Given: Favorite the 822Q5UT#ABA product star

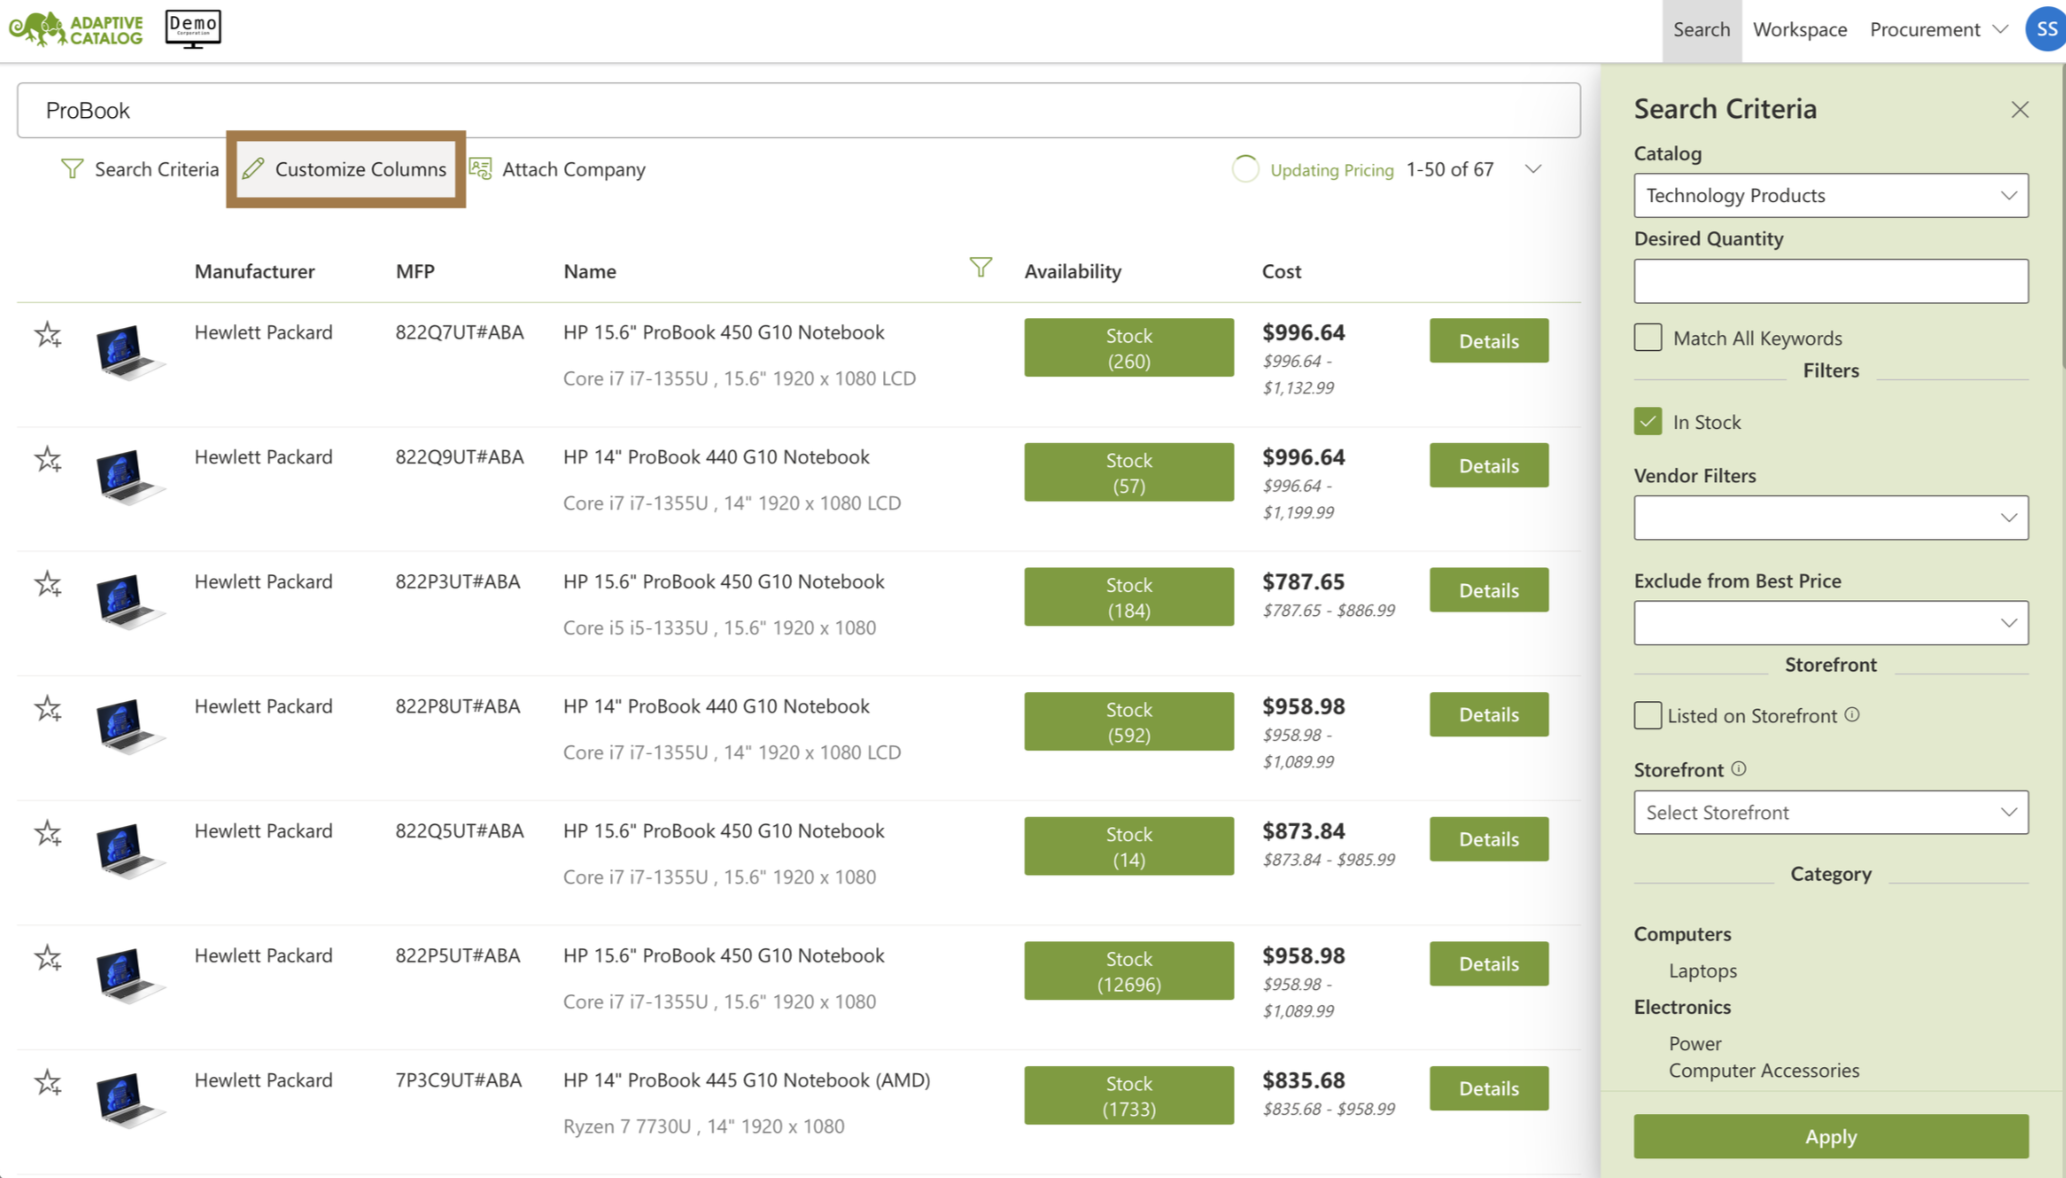Looking at the screenshot, I should pos(48,833).
